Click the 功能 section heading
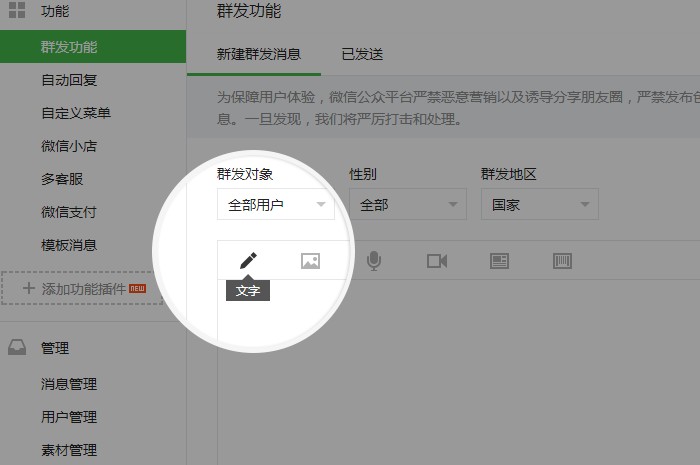700x465 pixels. (55, 11)
